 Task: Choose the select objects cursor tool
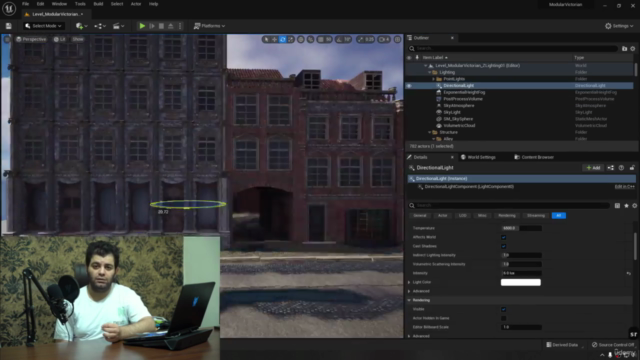(266, 39)
